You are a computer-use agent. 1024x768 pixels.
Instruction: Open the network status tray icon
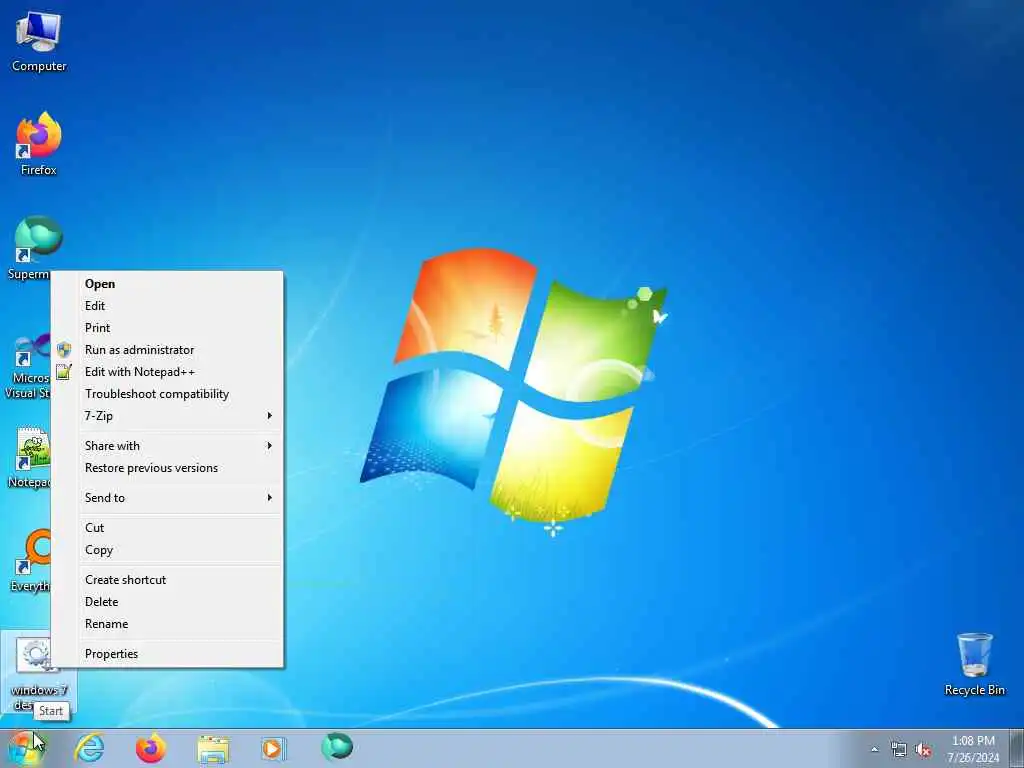[x=899, y=750]
